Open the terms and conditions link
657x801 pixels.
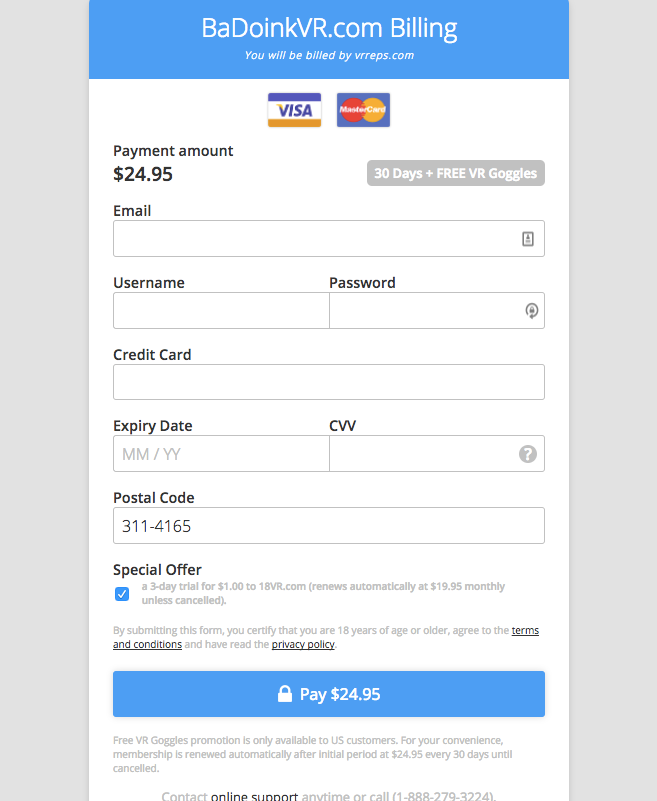326,637
